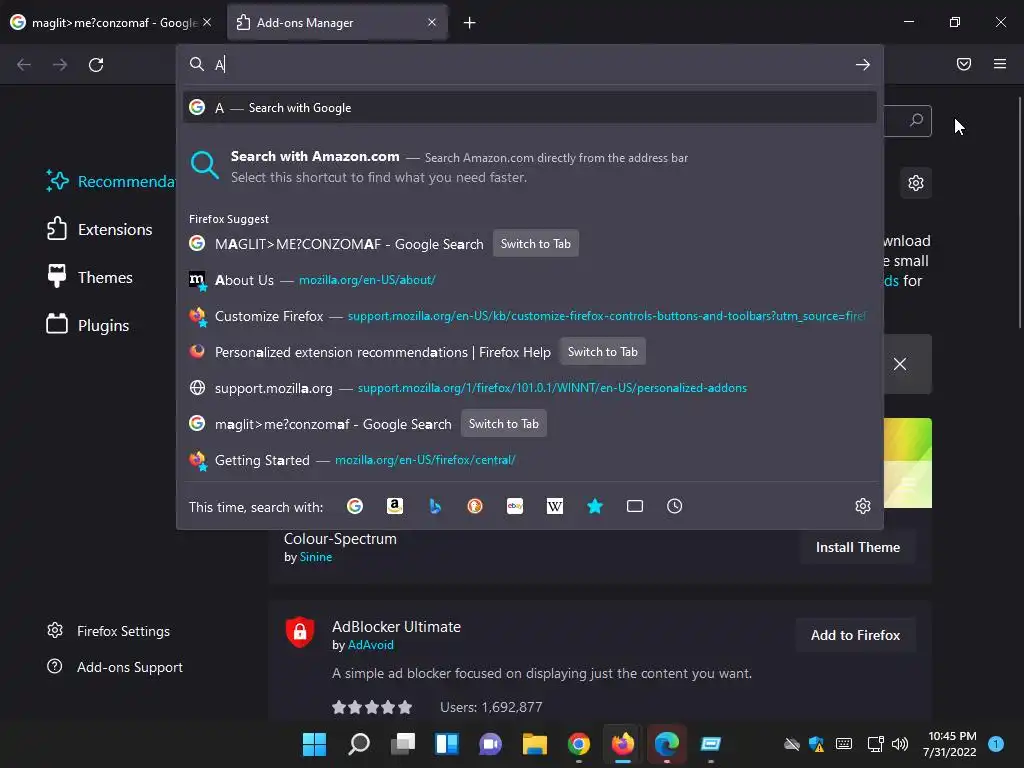Open the Windows Start menu
1024x768 pixels.
(314, 744)
